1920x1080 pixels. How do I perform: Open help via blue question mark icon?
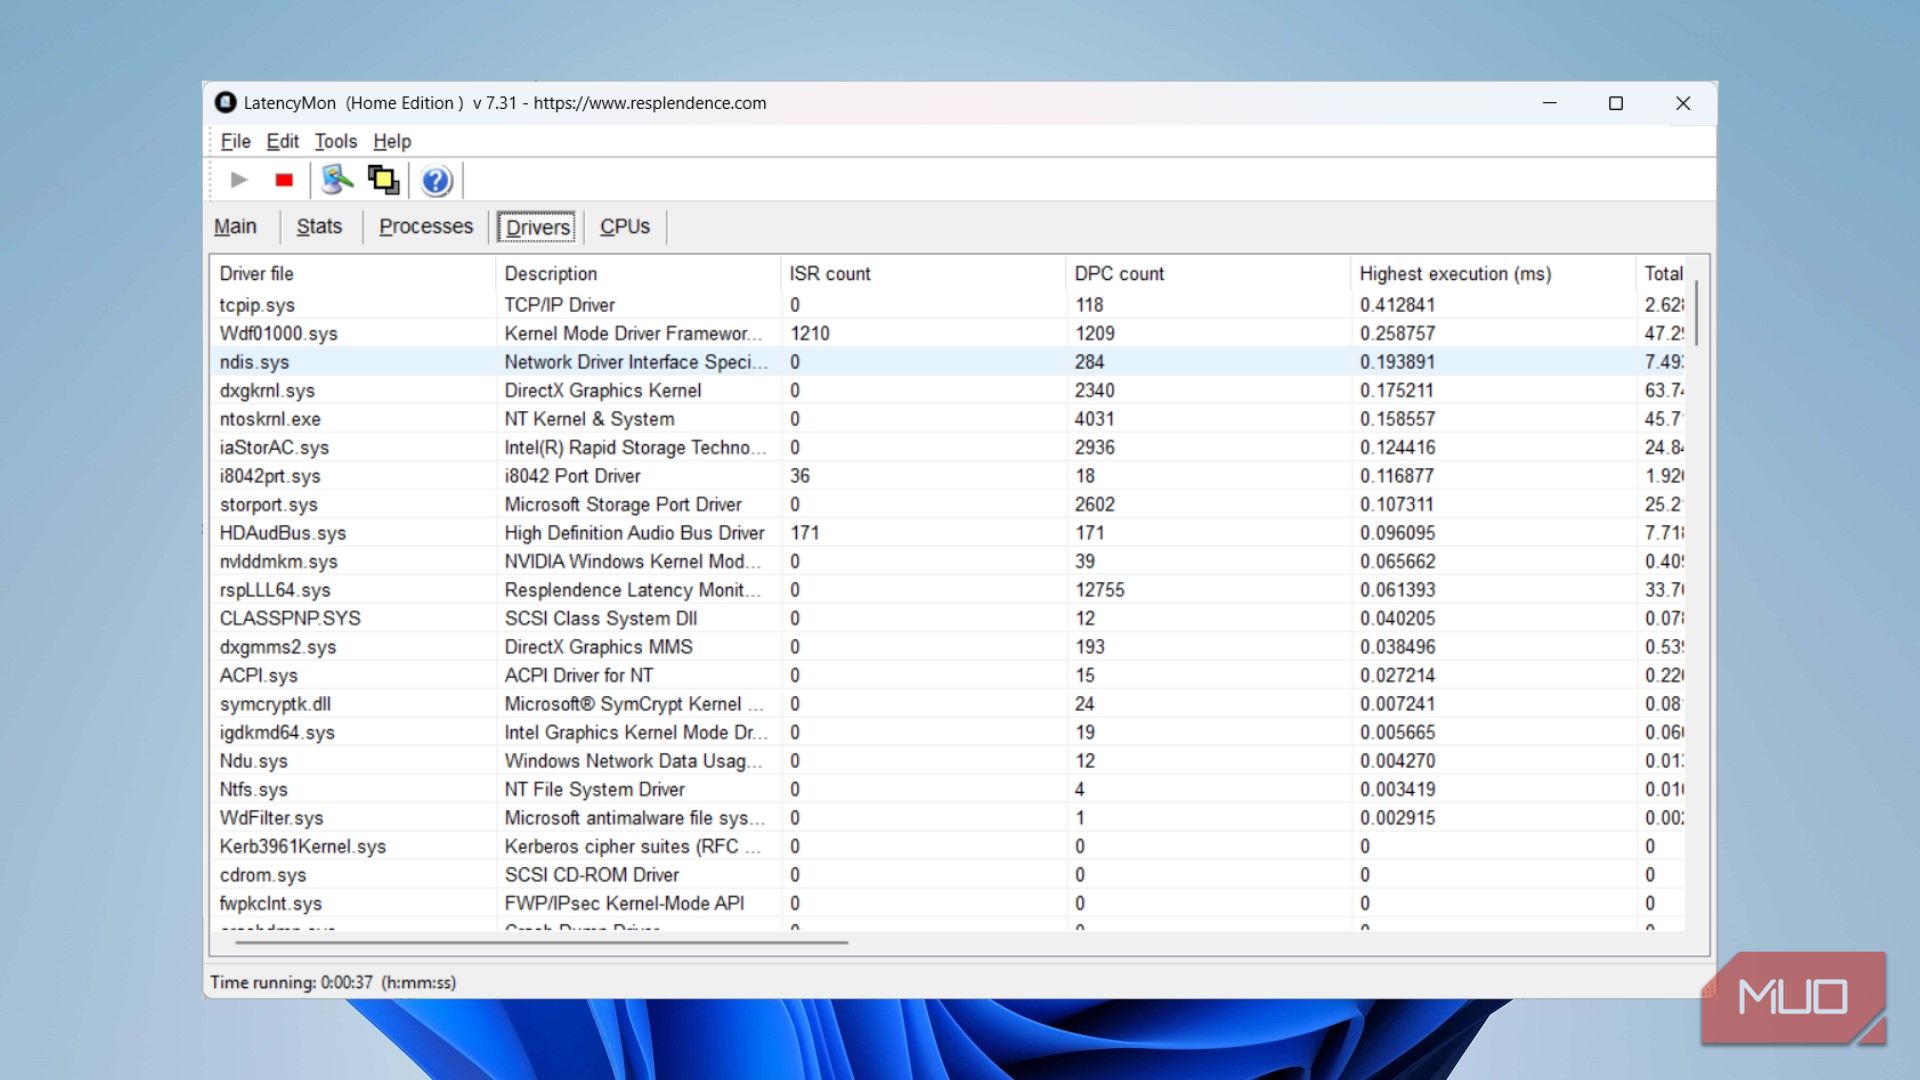[437, 181]
